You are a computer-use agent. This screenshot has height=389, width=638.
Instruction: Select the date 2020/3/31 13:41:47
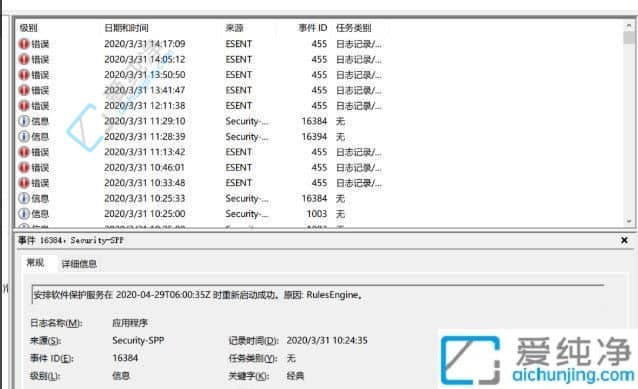tap(144, 90)
